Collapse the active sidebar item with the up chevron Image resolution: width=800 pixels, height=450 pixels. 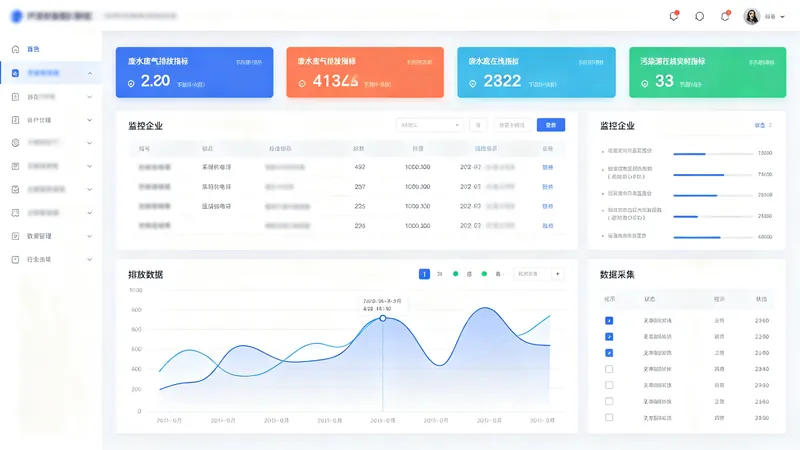click(x=90, y=73)
